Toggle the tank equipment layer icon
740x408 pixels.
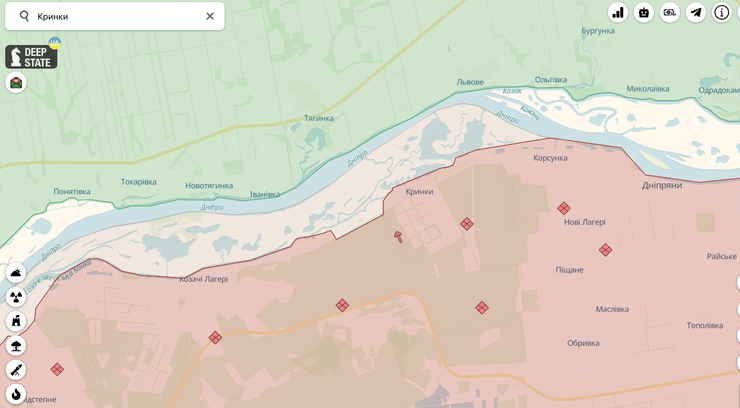click(x=16, y=273)
